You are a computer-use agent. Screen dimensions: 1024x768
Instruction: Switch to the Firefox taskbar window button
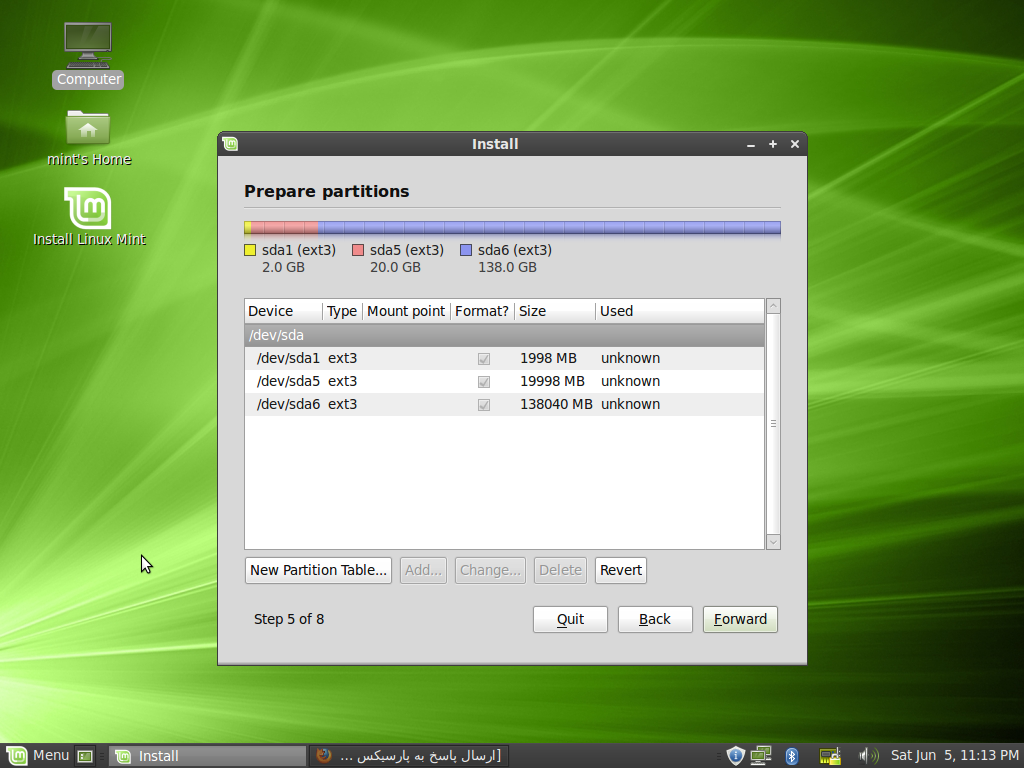click(x=408, y=756)
